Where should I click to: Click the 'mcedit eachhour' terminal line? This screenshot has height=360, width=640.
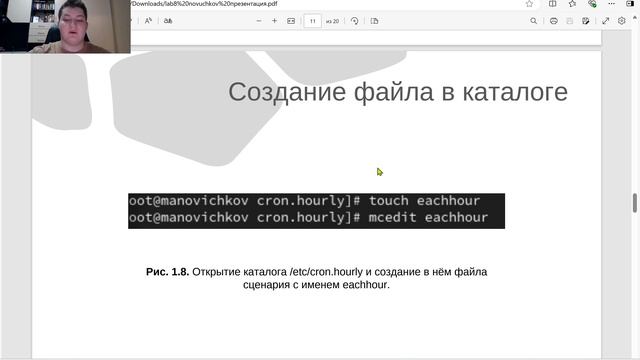coord(308,218)
